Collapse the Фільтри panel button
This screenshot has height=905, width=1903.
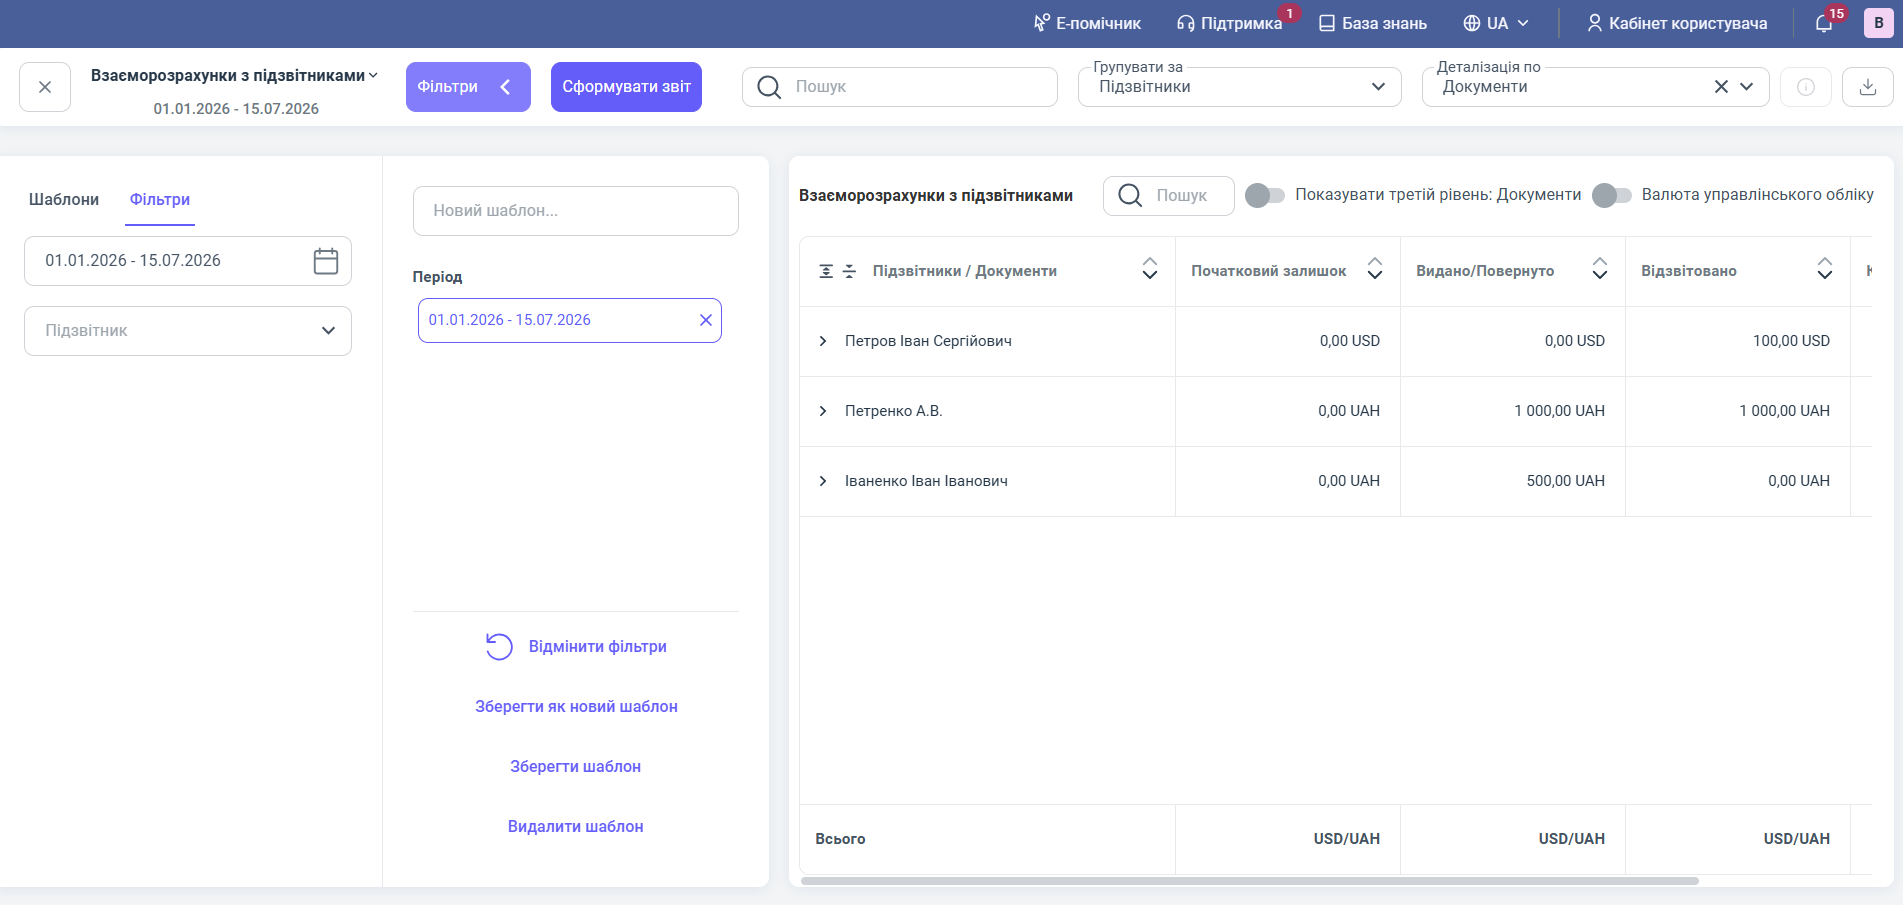(468, 87)
